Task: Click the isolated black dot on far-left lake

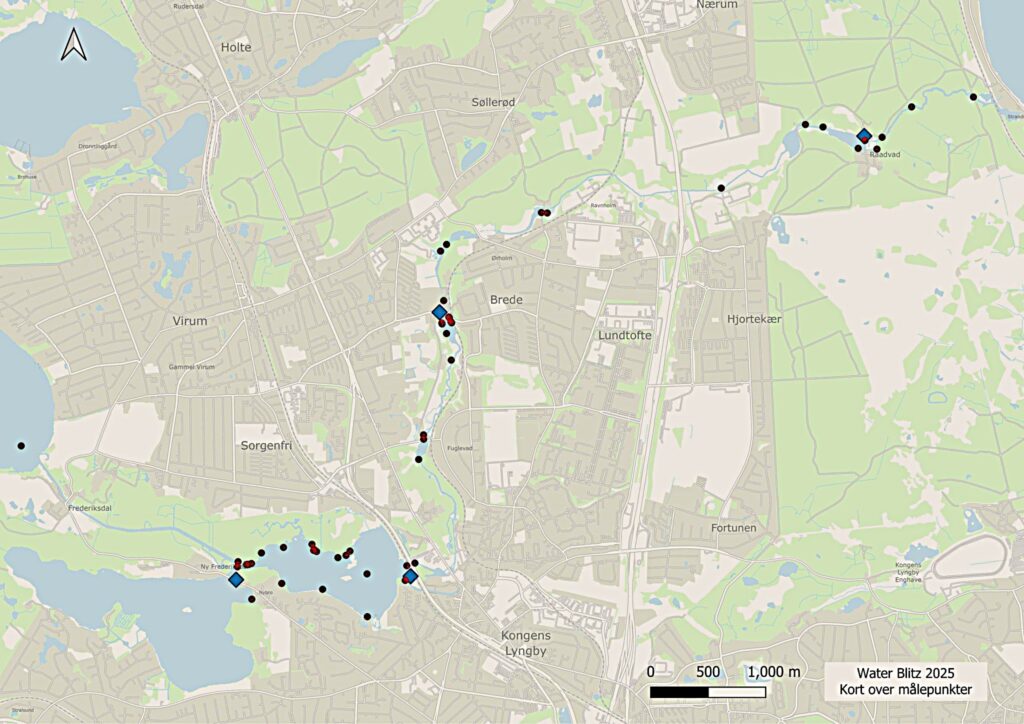Action: point(20,445)
